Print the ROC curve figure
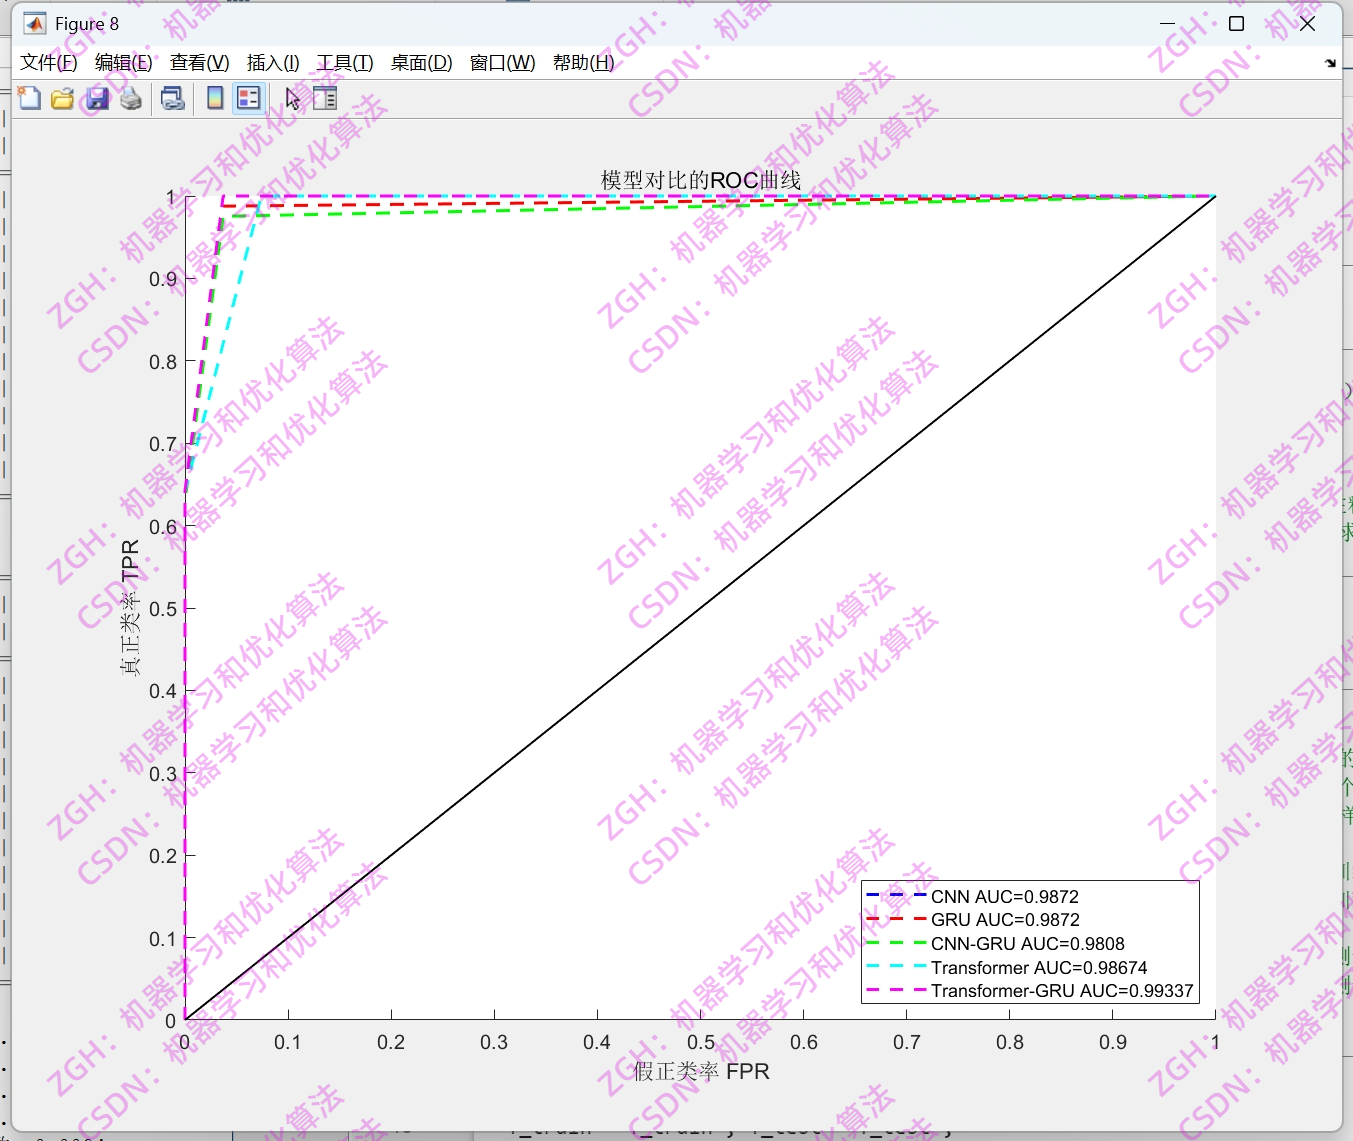 (130, 98)
